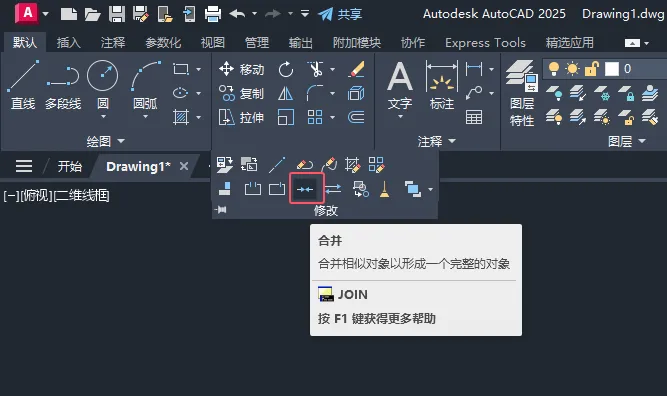Toggle layer 0 on/off light bulb
Image resolution: width=667 pixels, height=396 pixels.
554,69
